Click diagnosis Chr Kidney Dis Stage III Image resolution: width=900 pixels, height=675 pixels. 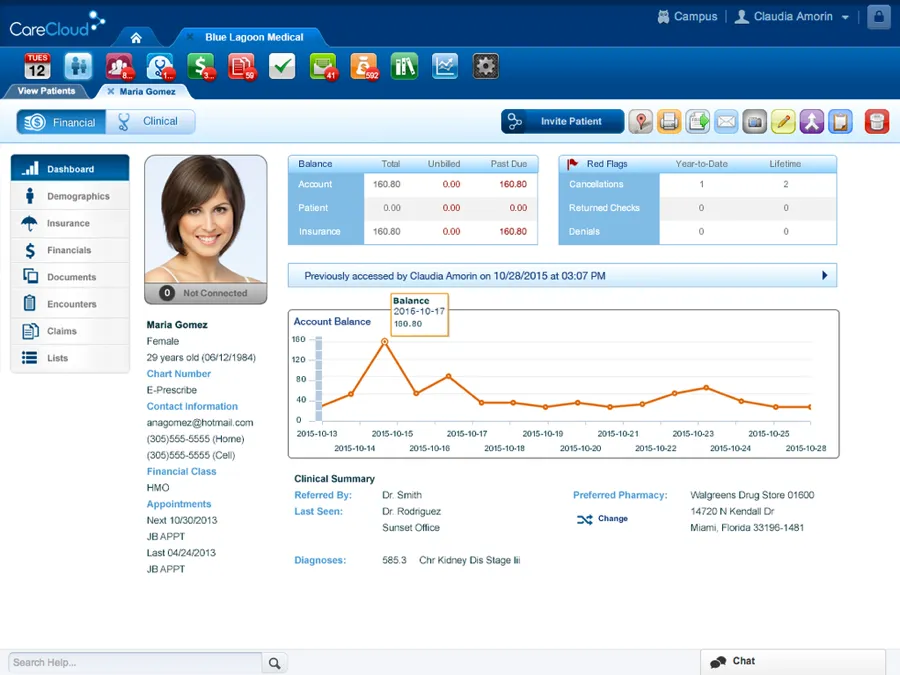click(470, 560)
